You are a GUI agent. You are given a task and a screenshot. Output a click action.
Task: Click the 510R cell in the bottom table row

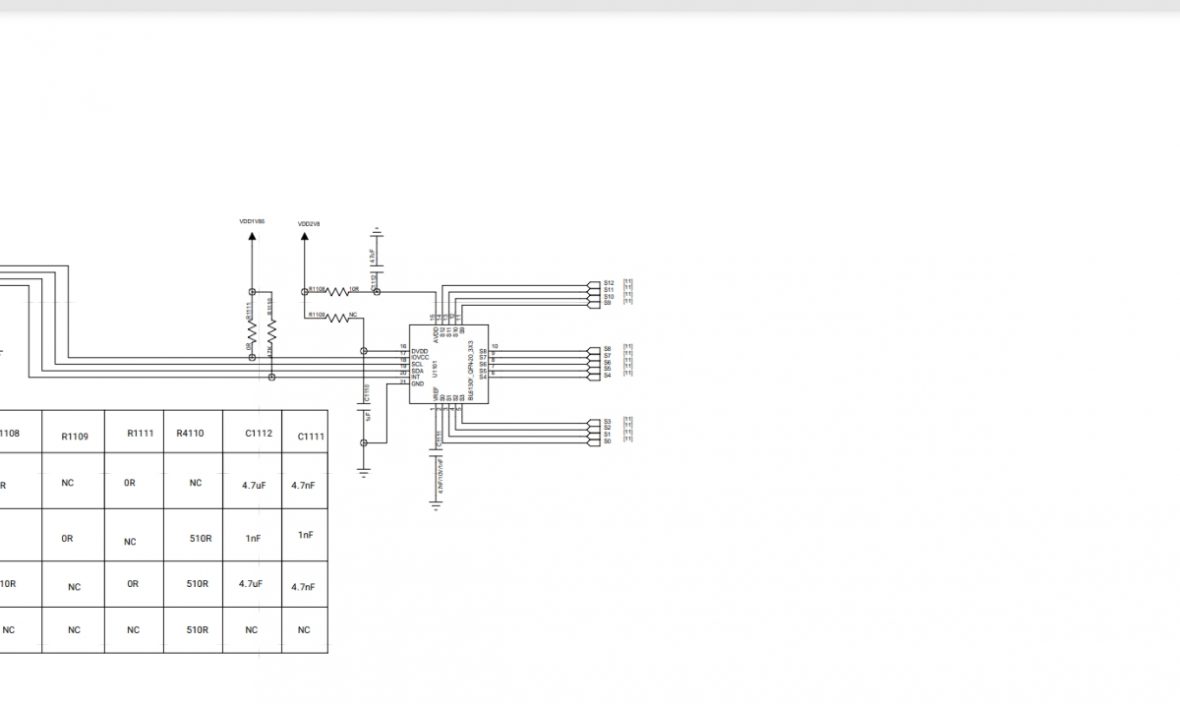coord(198,630)
